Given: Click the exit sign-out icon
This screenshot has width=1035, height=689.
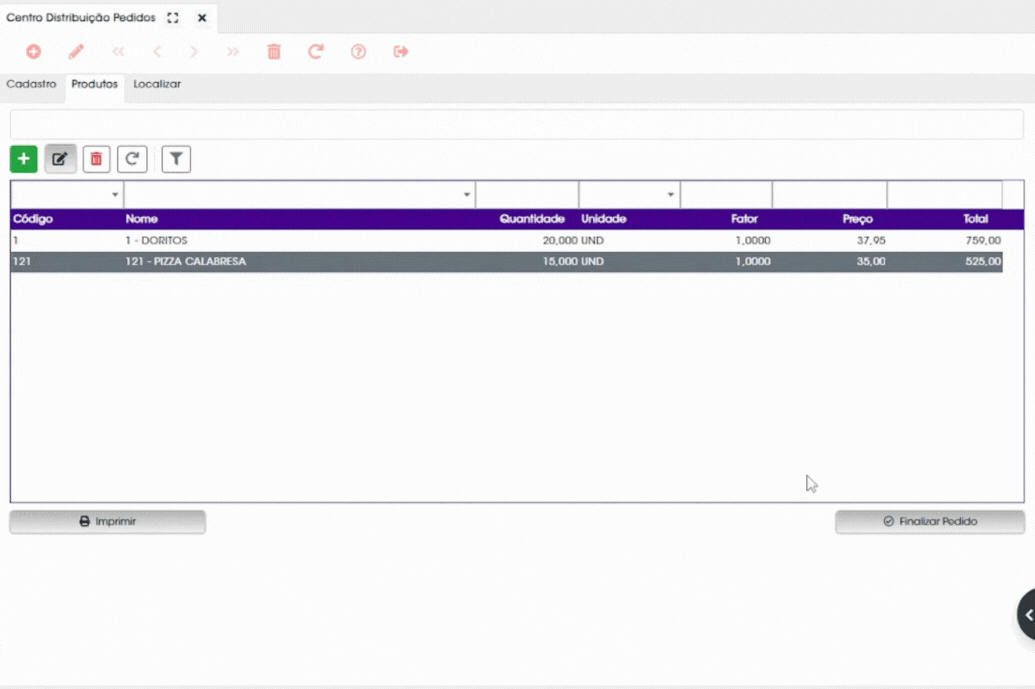Looking at the screenshot, I should [x=401, y=51].
